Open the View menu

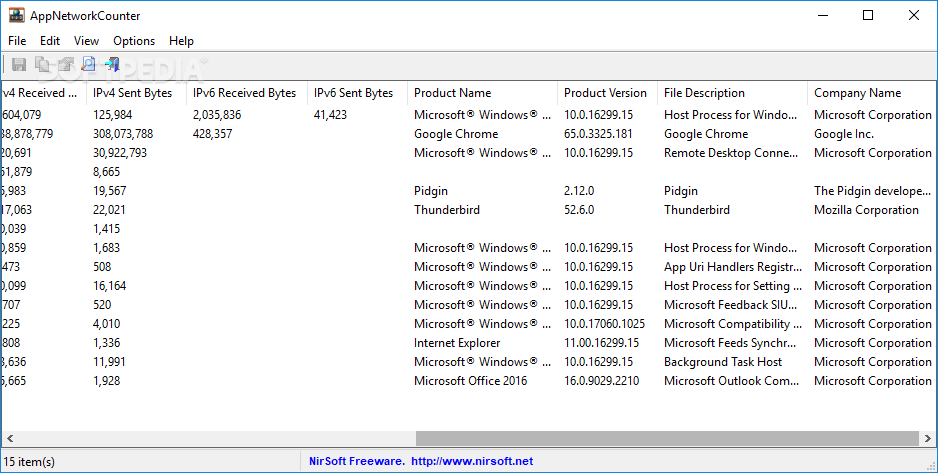[x=86, y=41]
